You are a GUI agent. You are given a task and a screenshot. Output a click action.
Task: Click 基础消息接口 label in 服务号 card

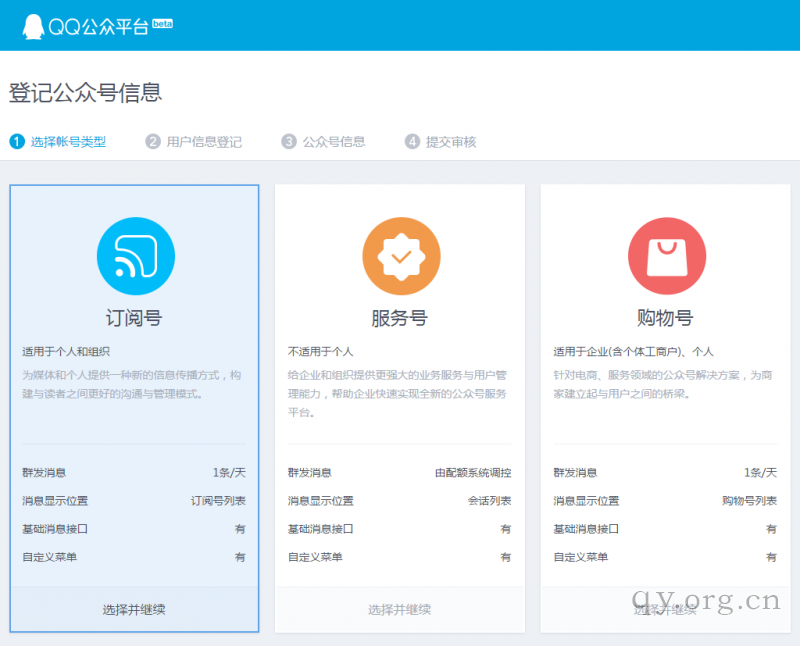pos(321,529)
